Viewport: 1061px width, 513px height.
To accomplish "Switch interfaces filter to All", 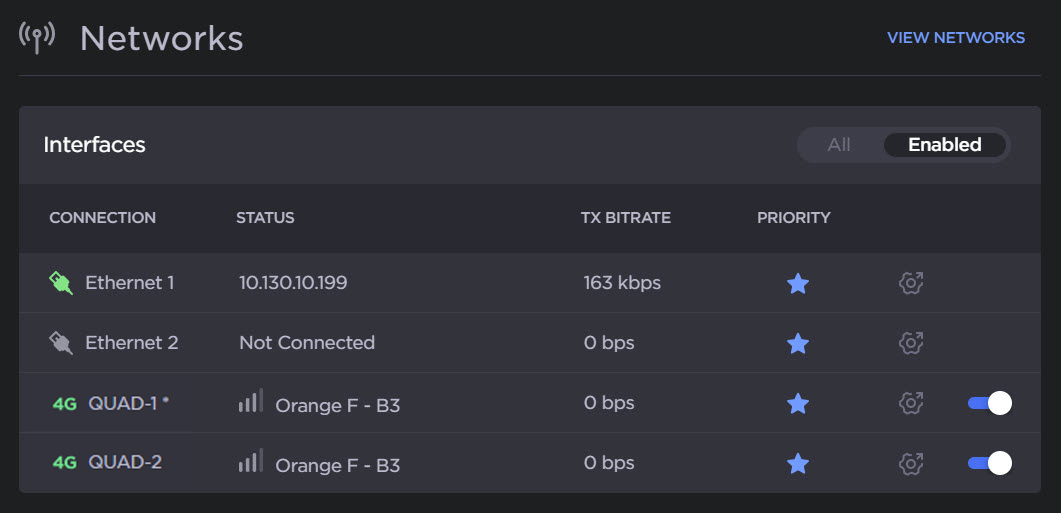I will coord(839,145).
